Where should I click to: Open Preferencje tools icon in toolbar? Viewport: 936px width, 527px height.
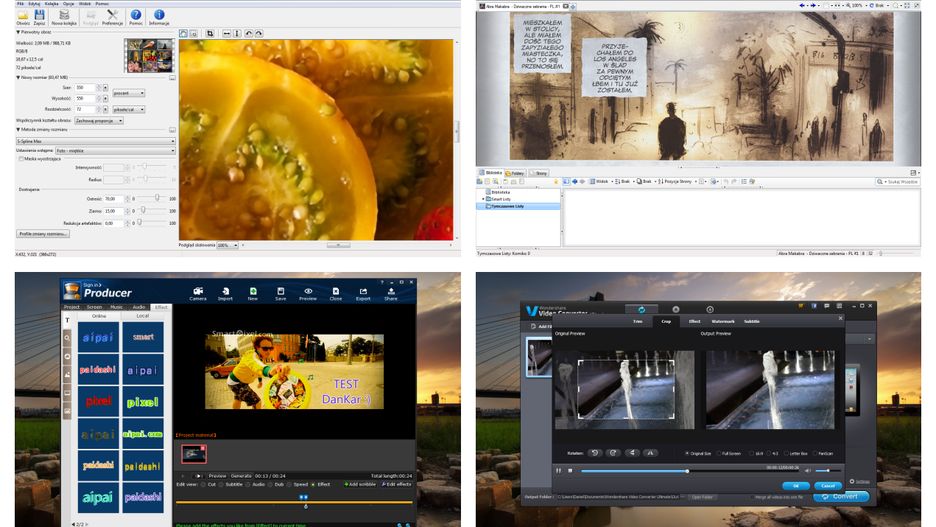tap(112, 15)
